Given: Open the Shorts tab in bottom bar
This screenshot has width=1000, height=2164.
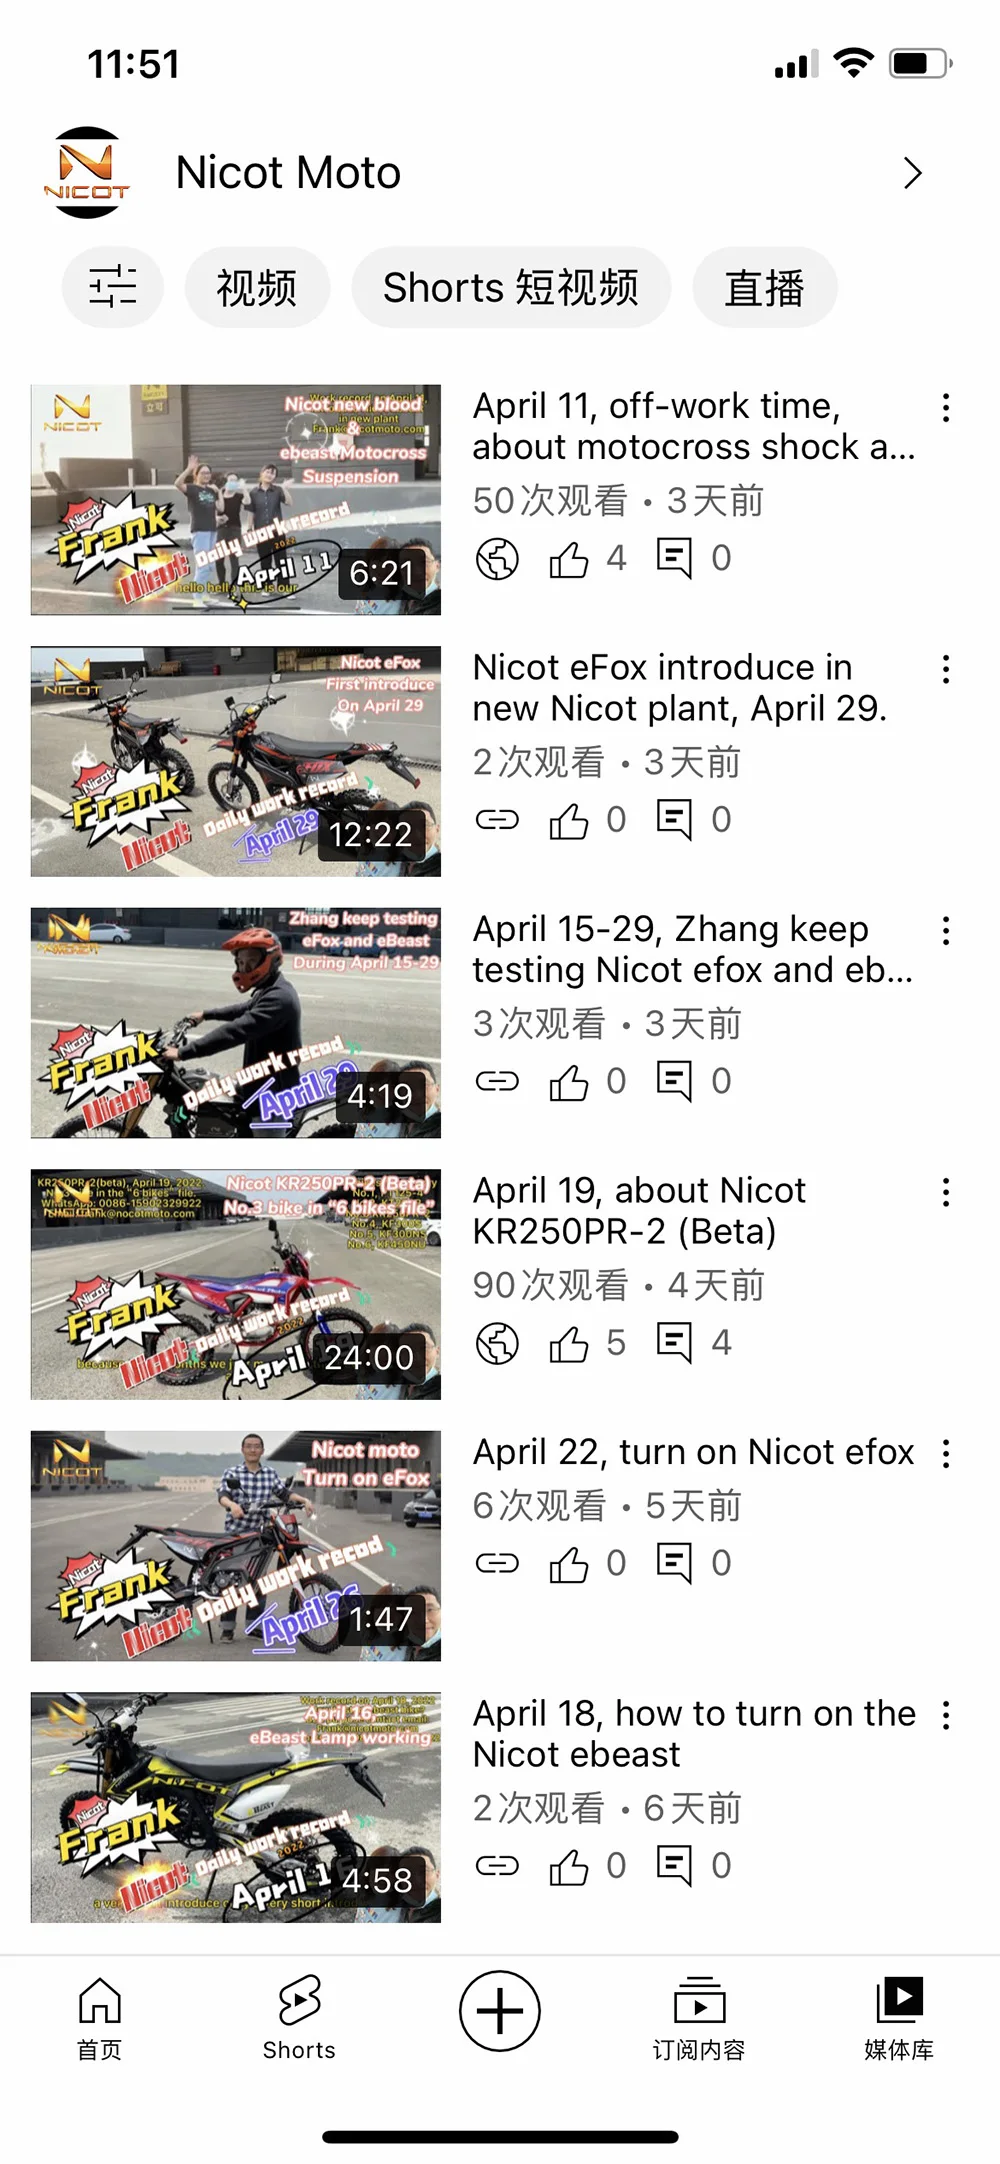Looking at the screenshot, I should 299,2018.
